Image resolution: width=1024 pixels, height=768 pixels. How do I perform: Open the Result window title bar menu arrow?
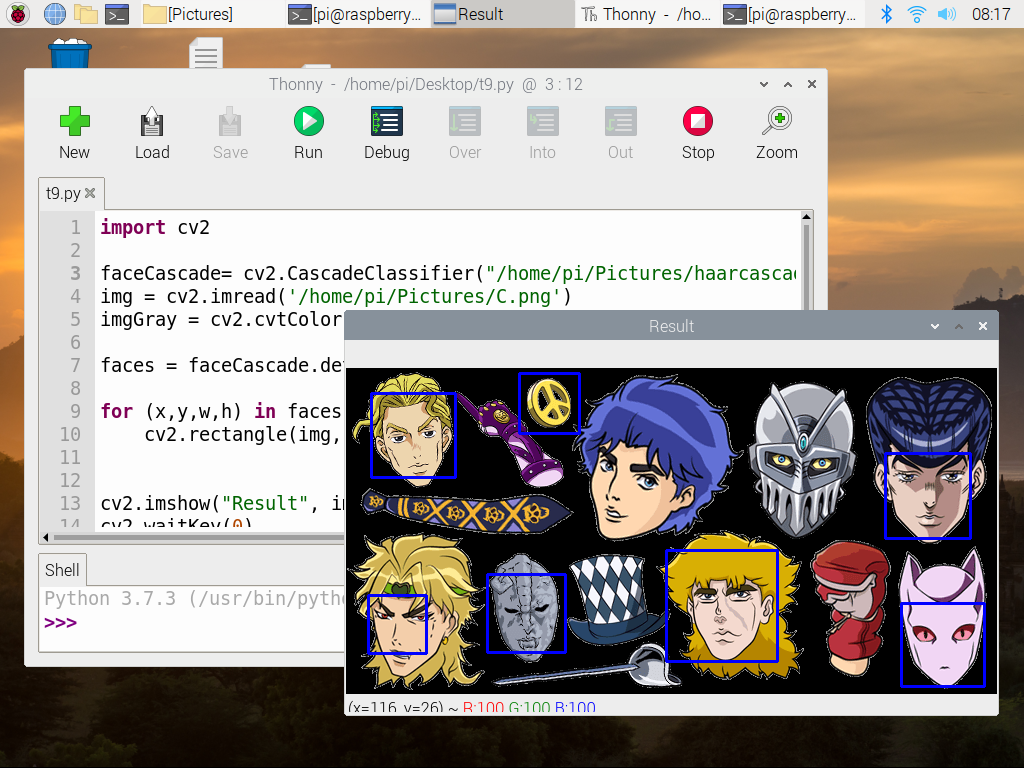click(935, 326)
